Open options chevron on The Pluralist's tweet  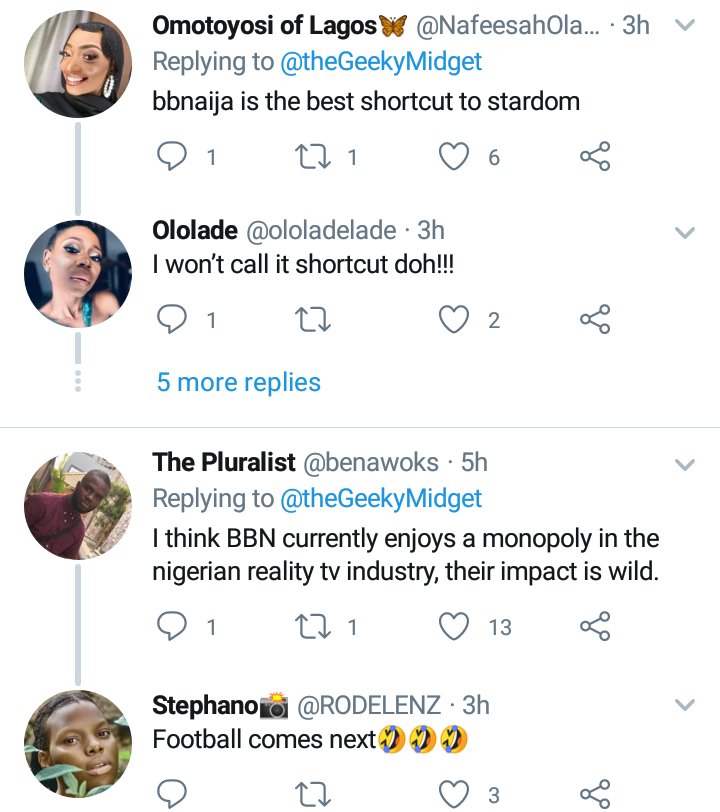(685, 464)
